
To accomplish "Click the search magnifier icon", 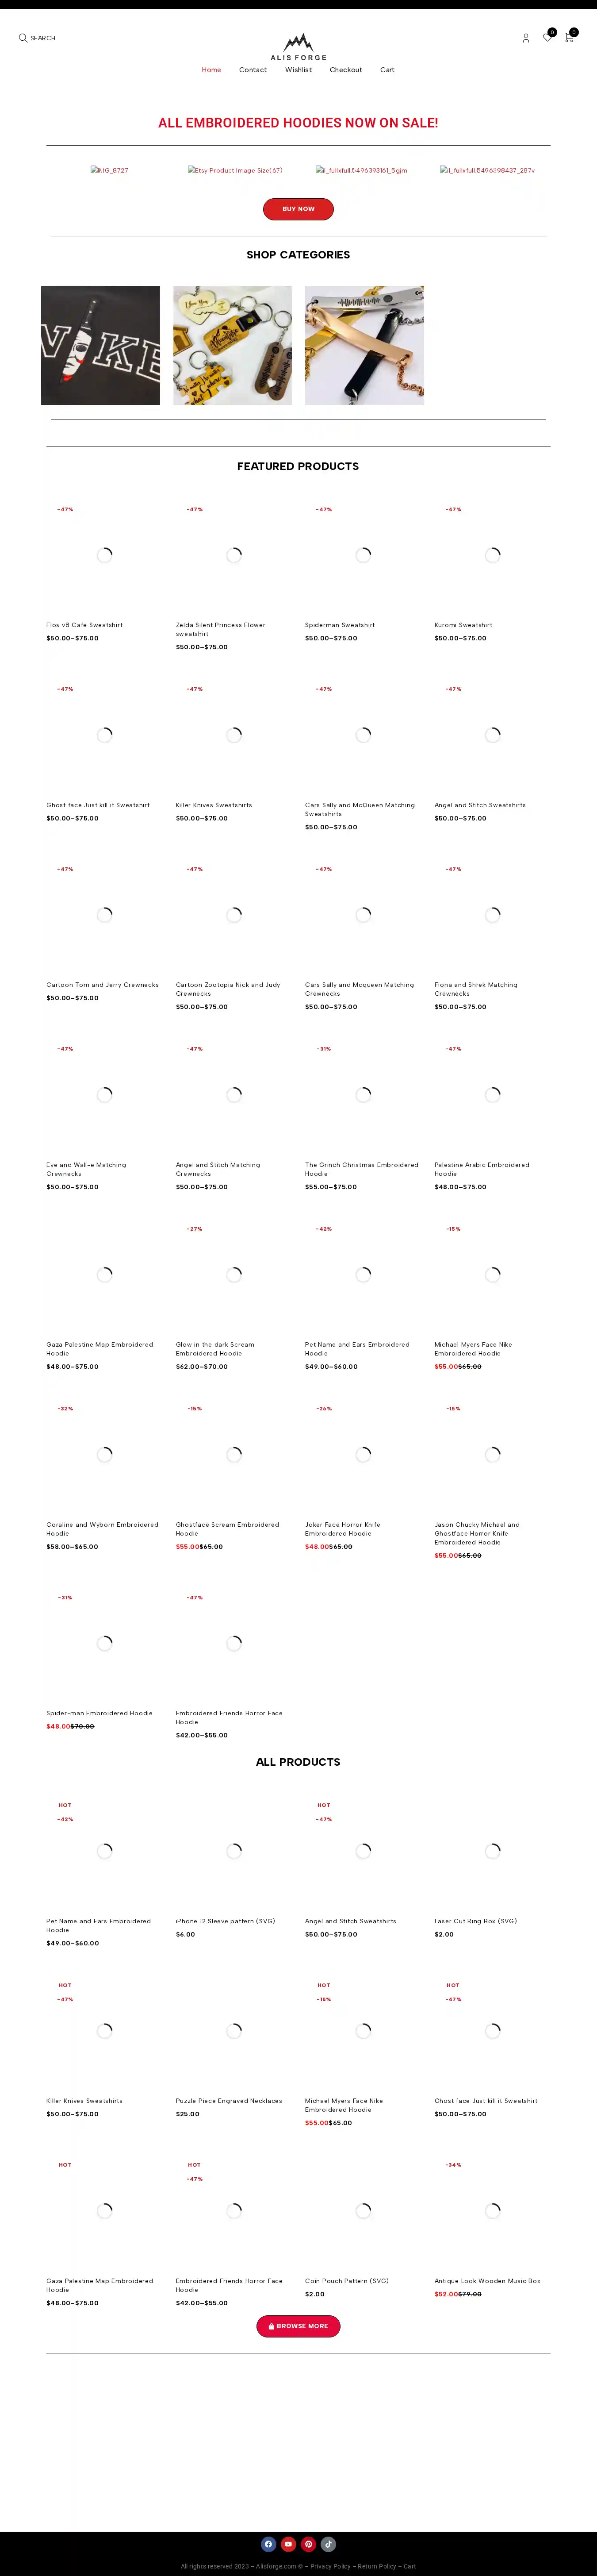I will click(23, 38).
